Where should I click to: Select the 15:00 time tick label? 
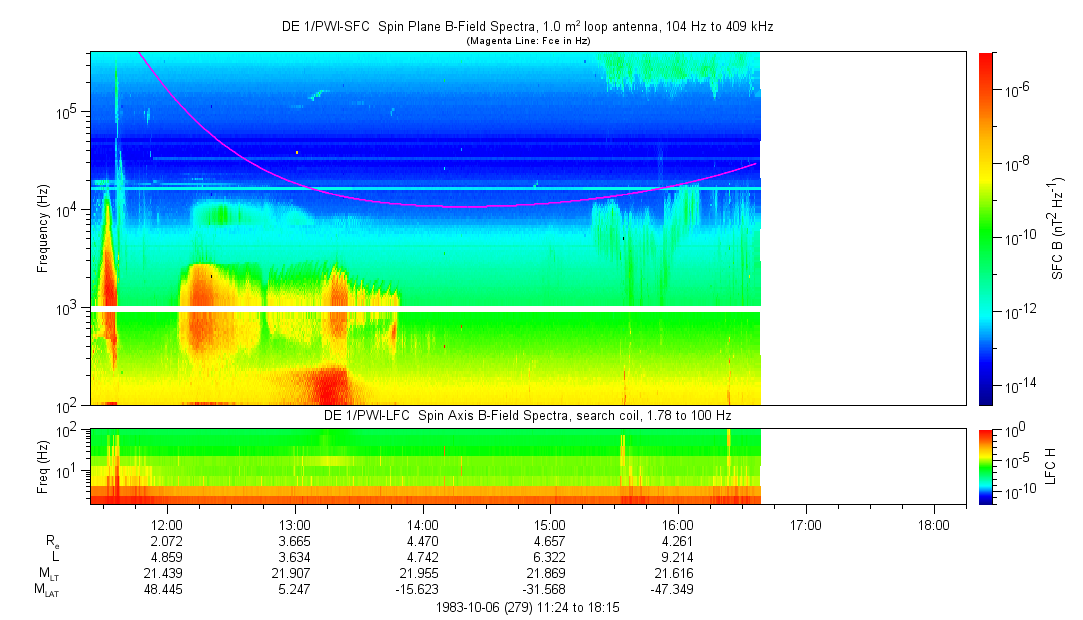pyautogui.click(x=550, y=524)
